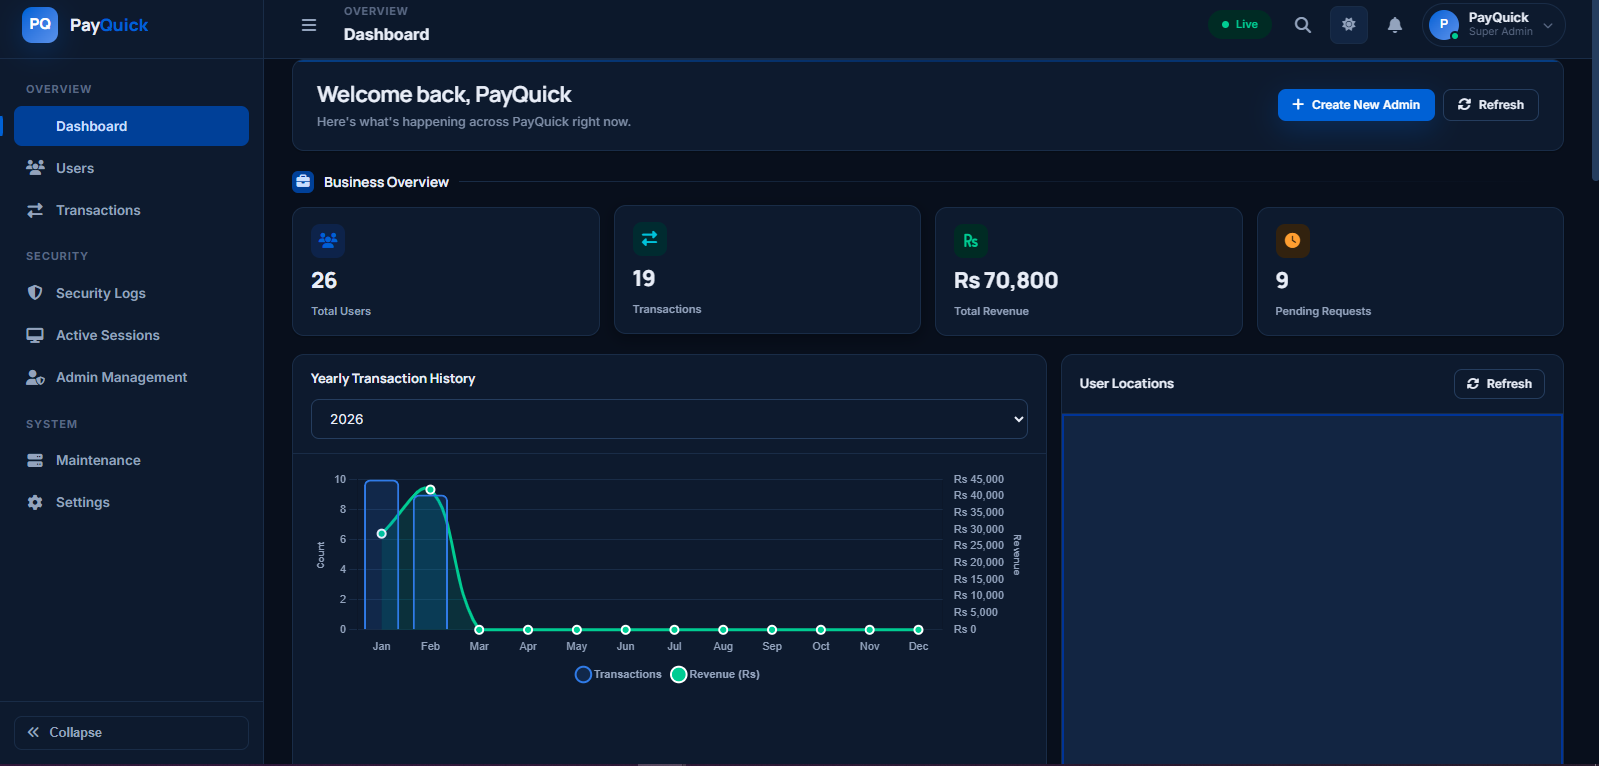
Task: Click the February revenue data point
Action: (430, 489)
